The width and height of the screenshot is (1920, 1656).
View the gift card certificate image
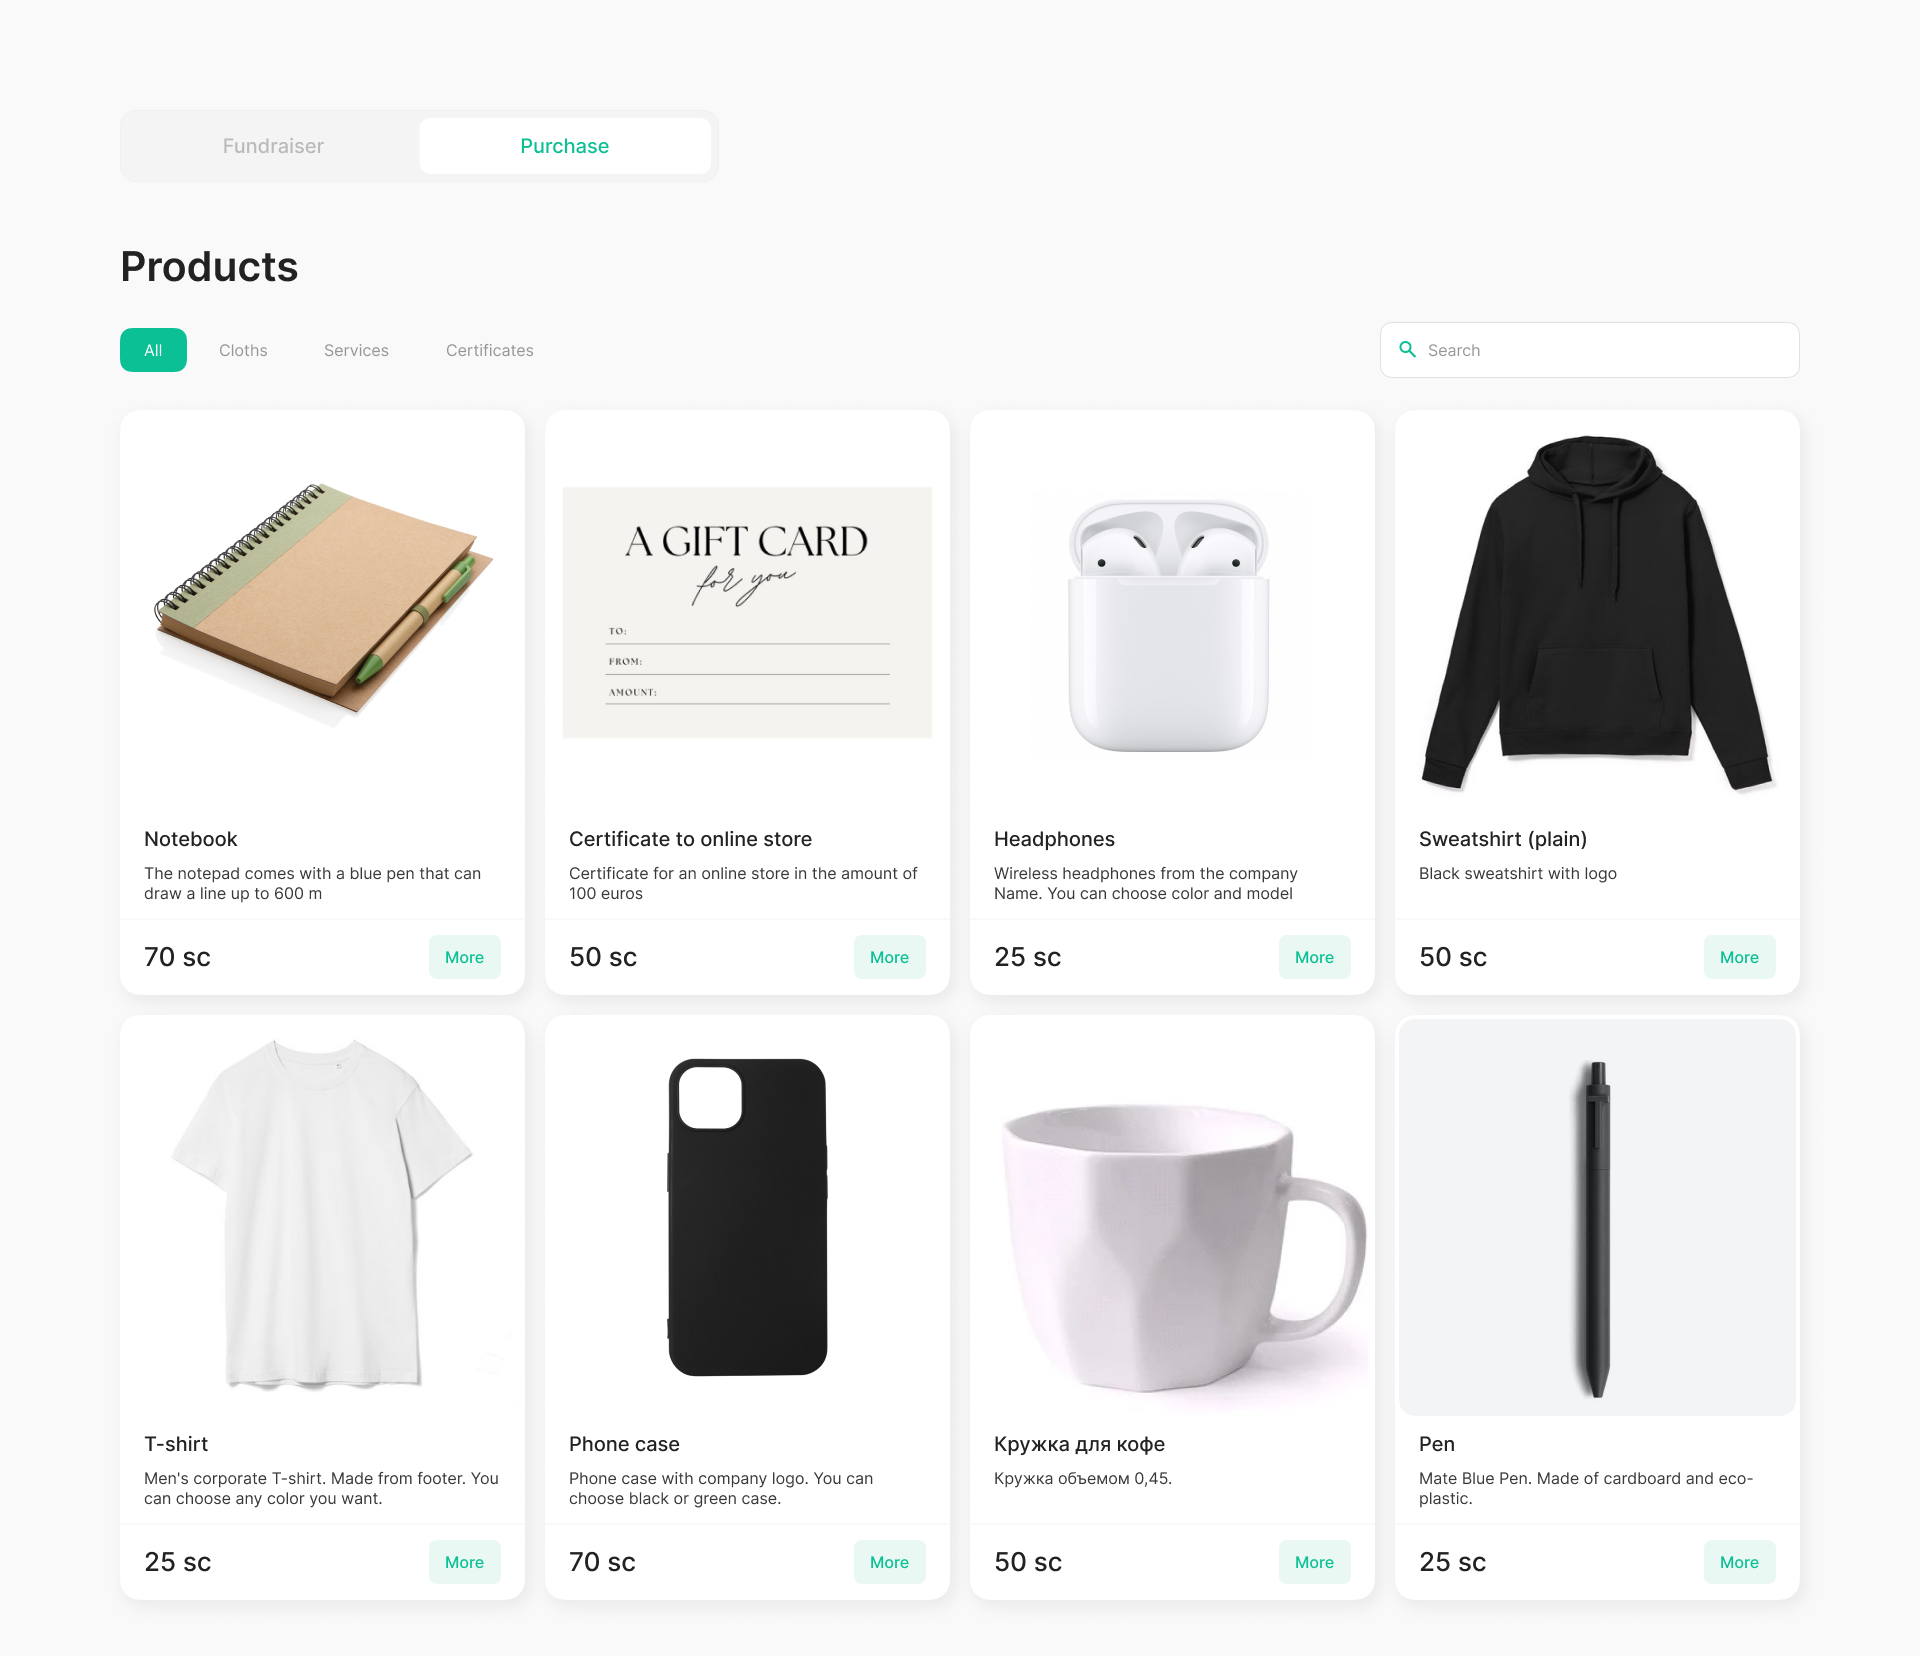pos(747,612)
